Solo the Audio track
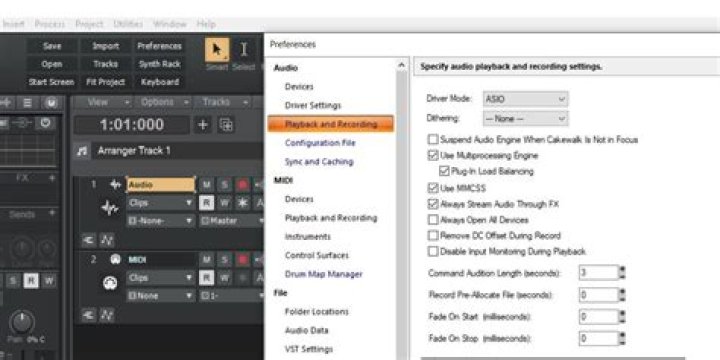 pos(224,185)
